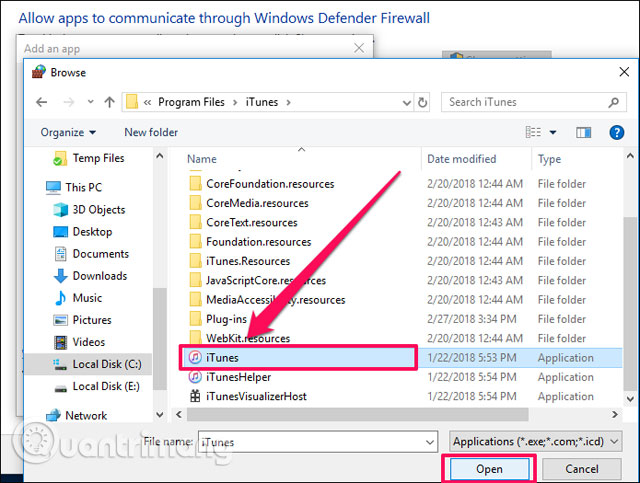The image size is (640, 483).
Task: Toggle the preview pane
Action: pyautogui.click(x=583, y=132)
